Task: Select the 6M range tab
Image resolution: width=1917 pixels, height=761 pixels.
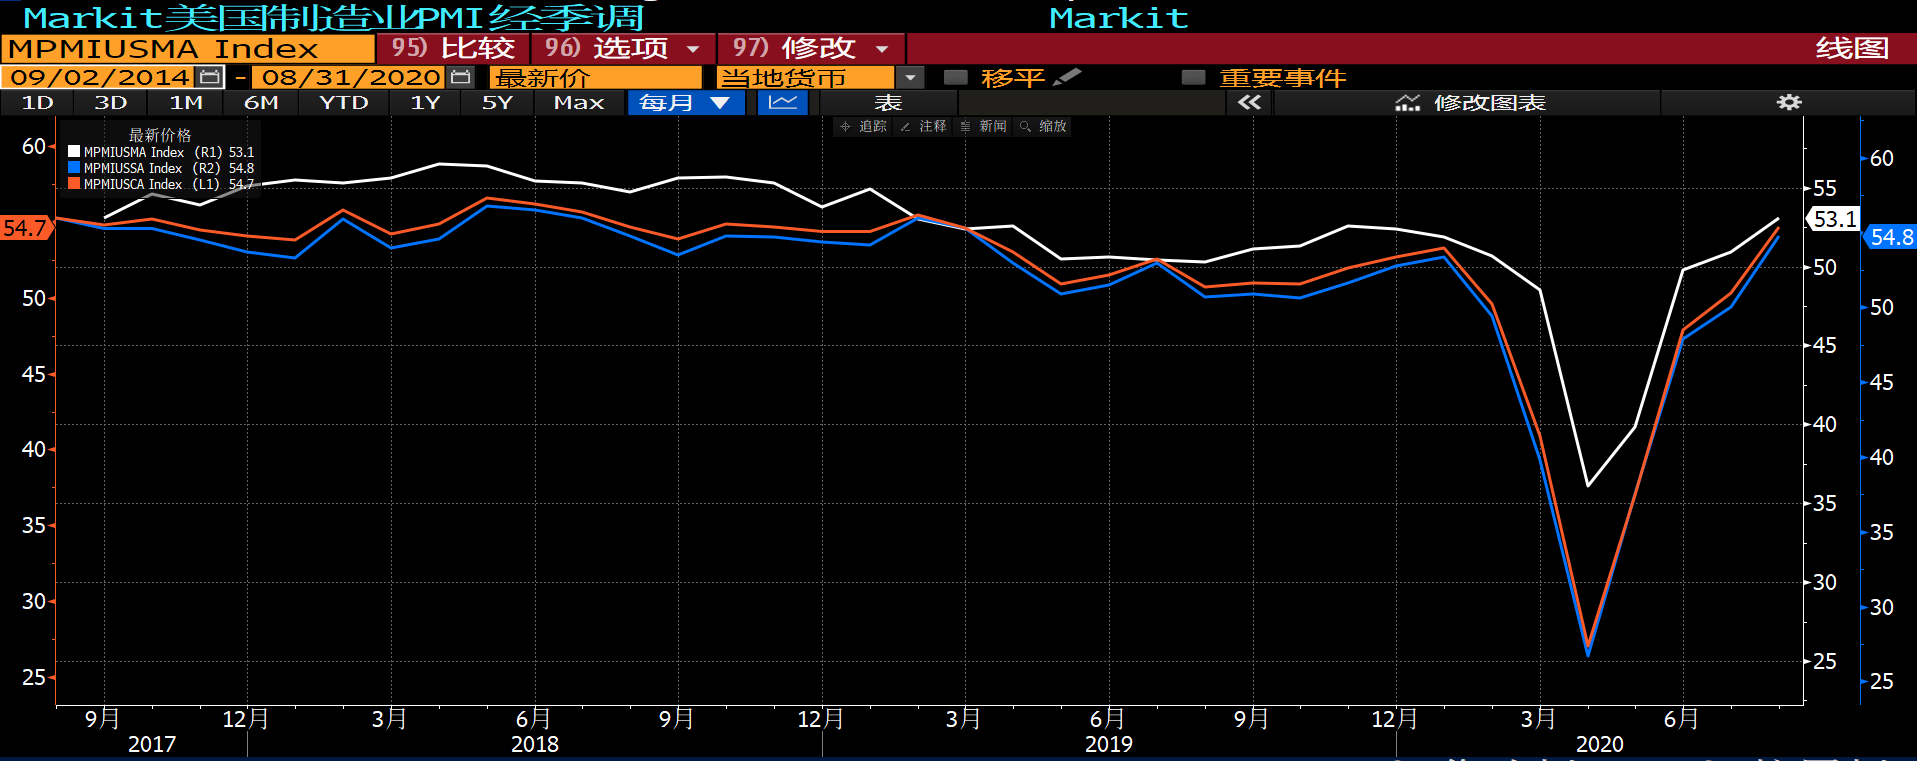Action: (261, 102)
